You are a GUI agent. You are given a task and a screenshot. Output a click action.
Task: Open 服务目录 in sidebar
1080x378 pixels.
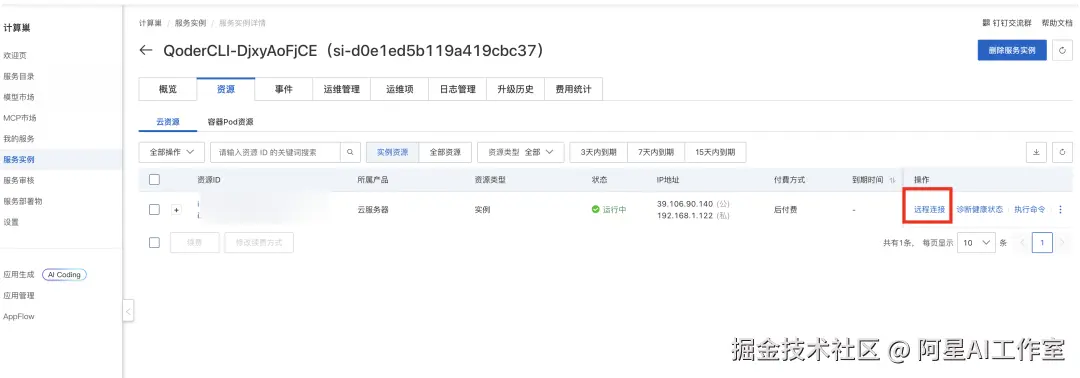click(x=19, y=76)
